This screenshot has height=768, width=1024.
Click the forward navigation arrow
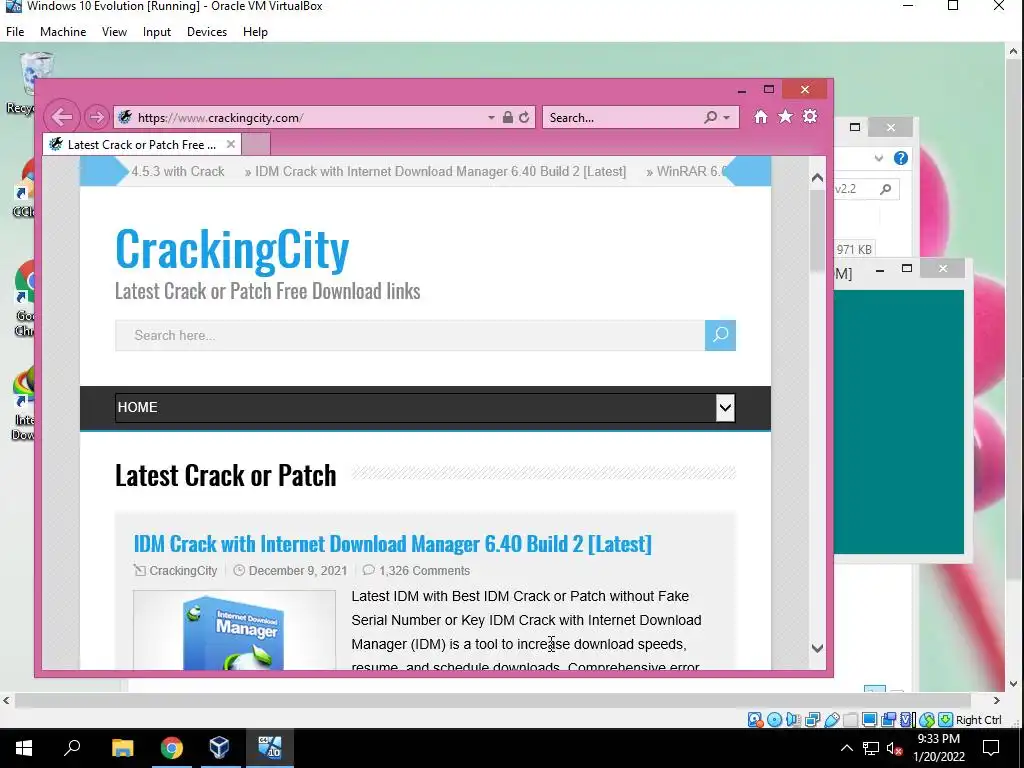(96, 118)
